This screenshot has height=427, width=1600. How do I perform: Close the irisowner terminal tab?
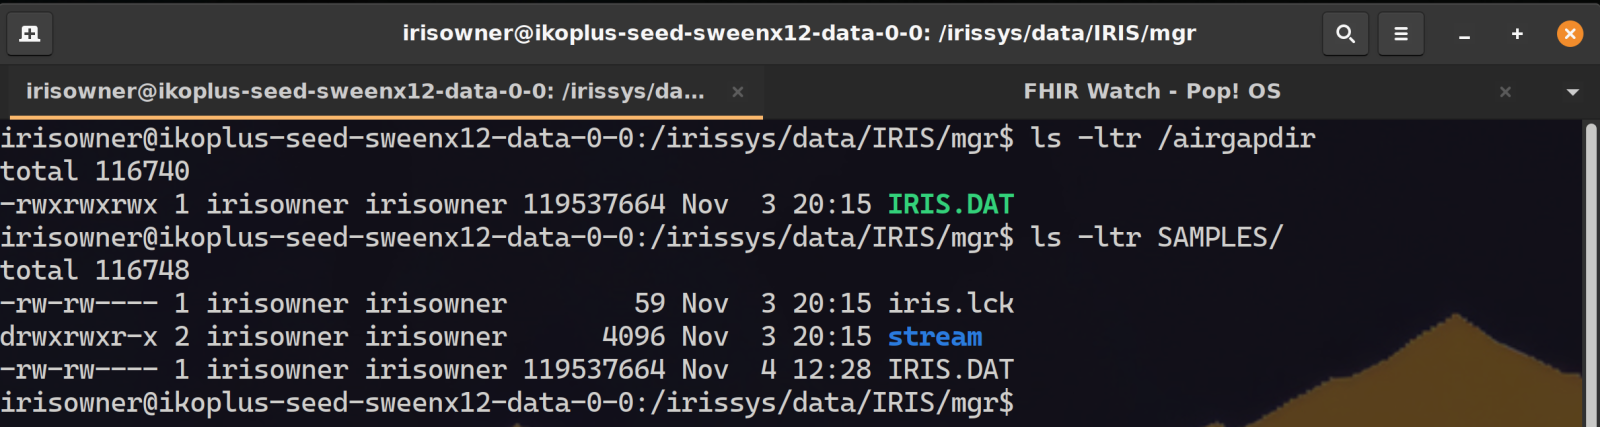point(737,92)
